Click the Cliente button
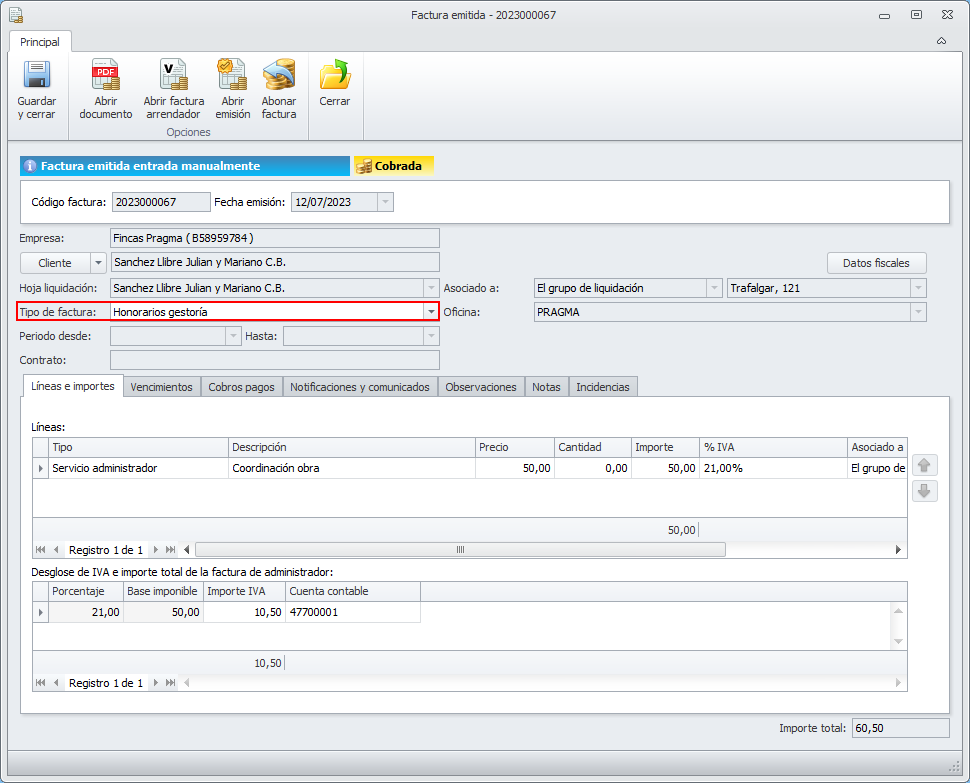The width and height of the screenshot is (970, 783). pyautogui.click(x=55, y=263)
